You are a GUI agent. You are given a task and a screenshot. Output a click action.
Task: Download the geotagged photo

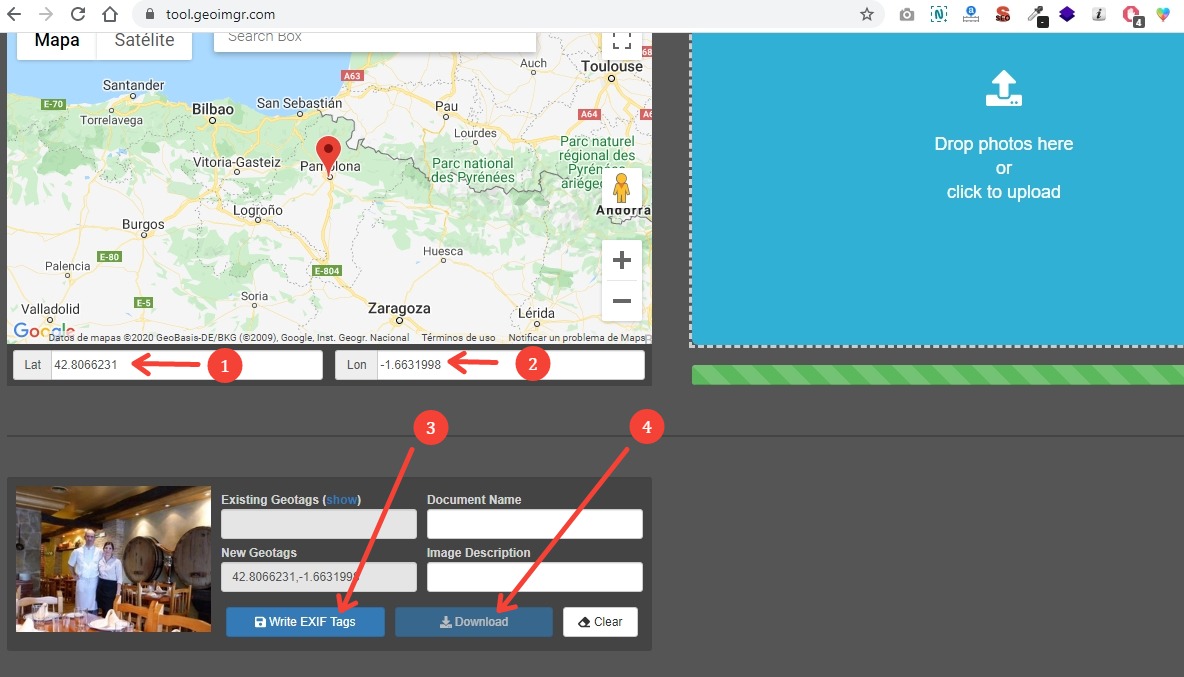click(x=473, y=621)
